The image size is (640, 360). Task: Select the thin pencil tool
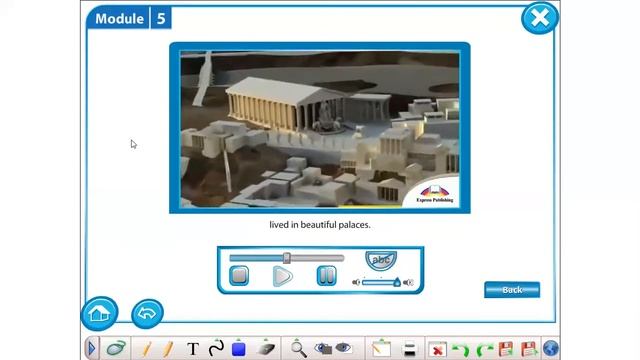click(146, 349)
